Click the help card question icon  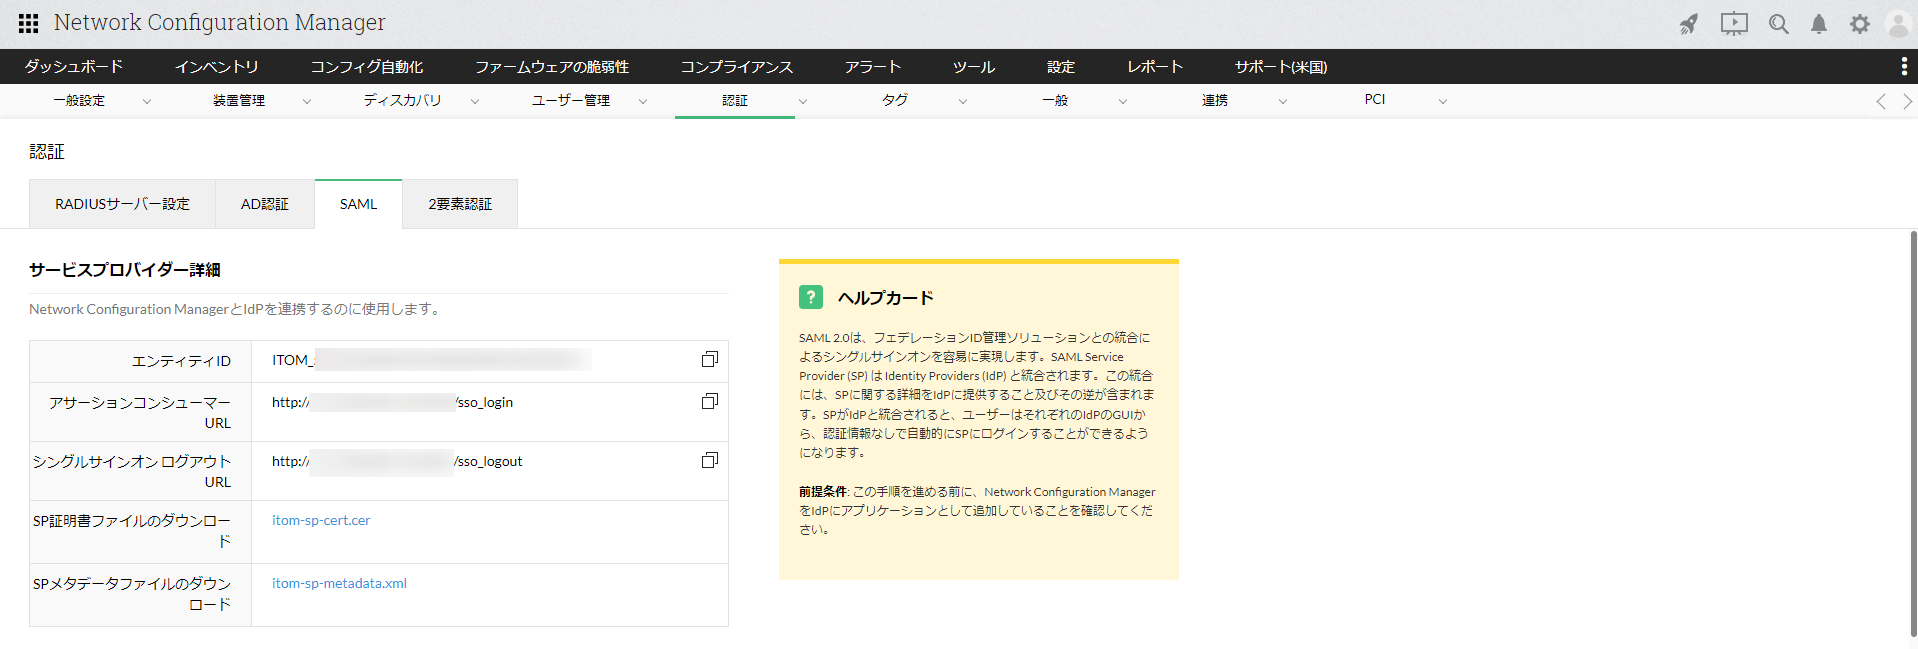click(x=810, y=297)
